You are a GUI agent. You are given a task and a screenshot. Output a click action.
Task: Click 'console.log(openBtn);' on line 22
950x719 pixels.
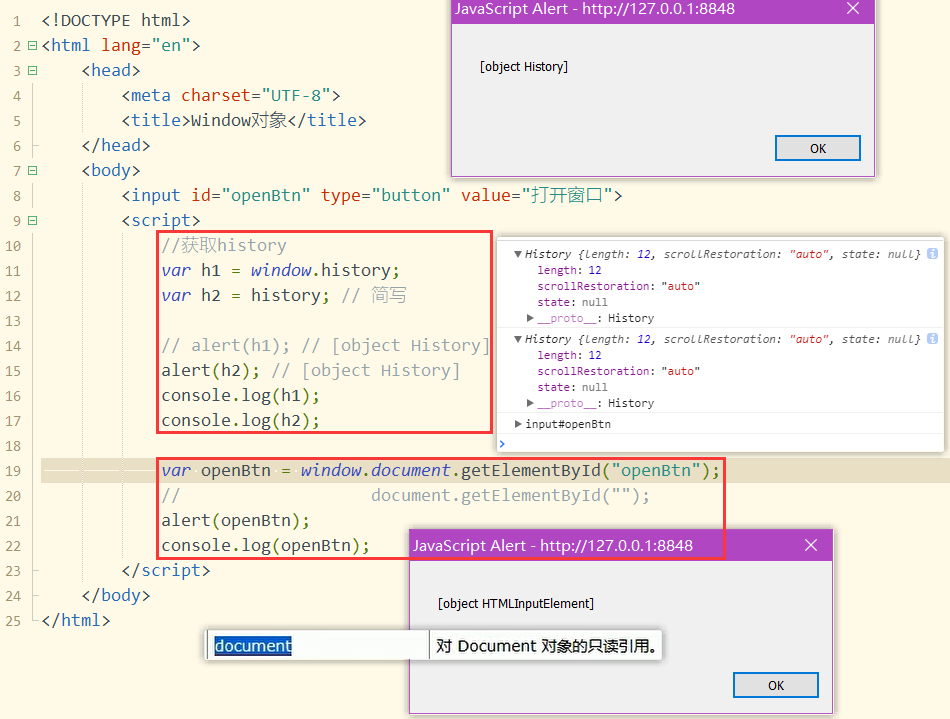(x=265, y=546)
